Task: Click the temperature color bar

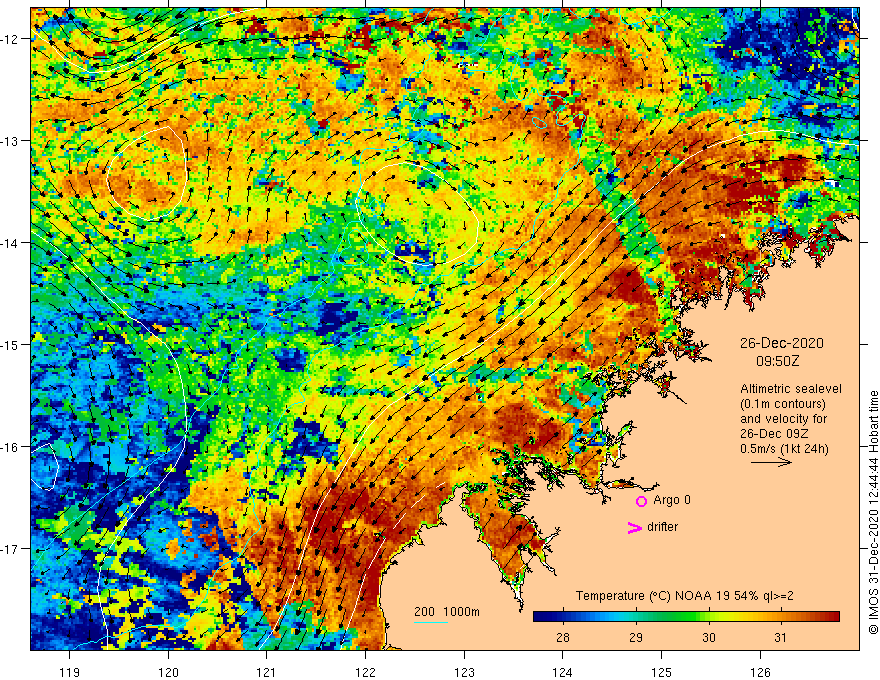Action: tap(686, 617)
